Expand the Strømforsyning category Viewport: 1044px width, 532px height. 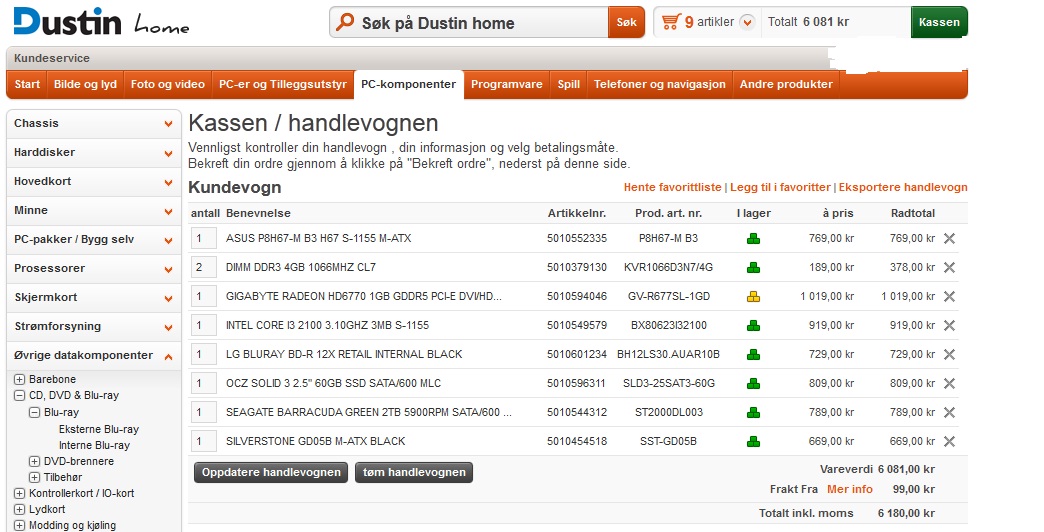(x=168, y=327)
